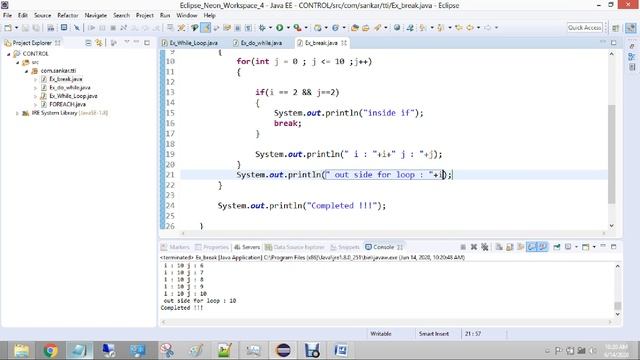This screenshot has height=360, width=640.
Task: Maximize the Project Explorer view
Action: tap(147, 42)
